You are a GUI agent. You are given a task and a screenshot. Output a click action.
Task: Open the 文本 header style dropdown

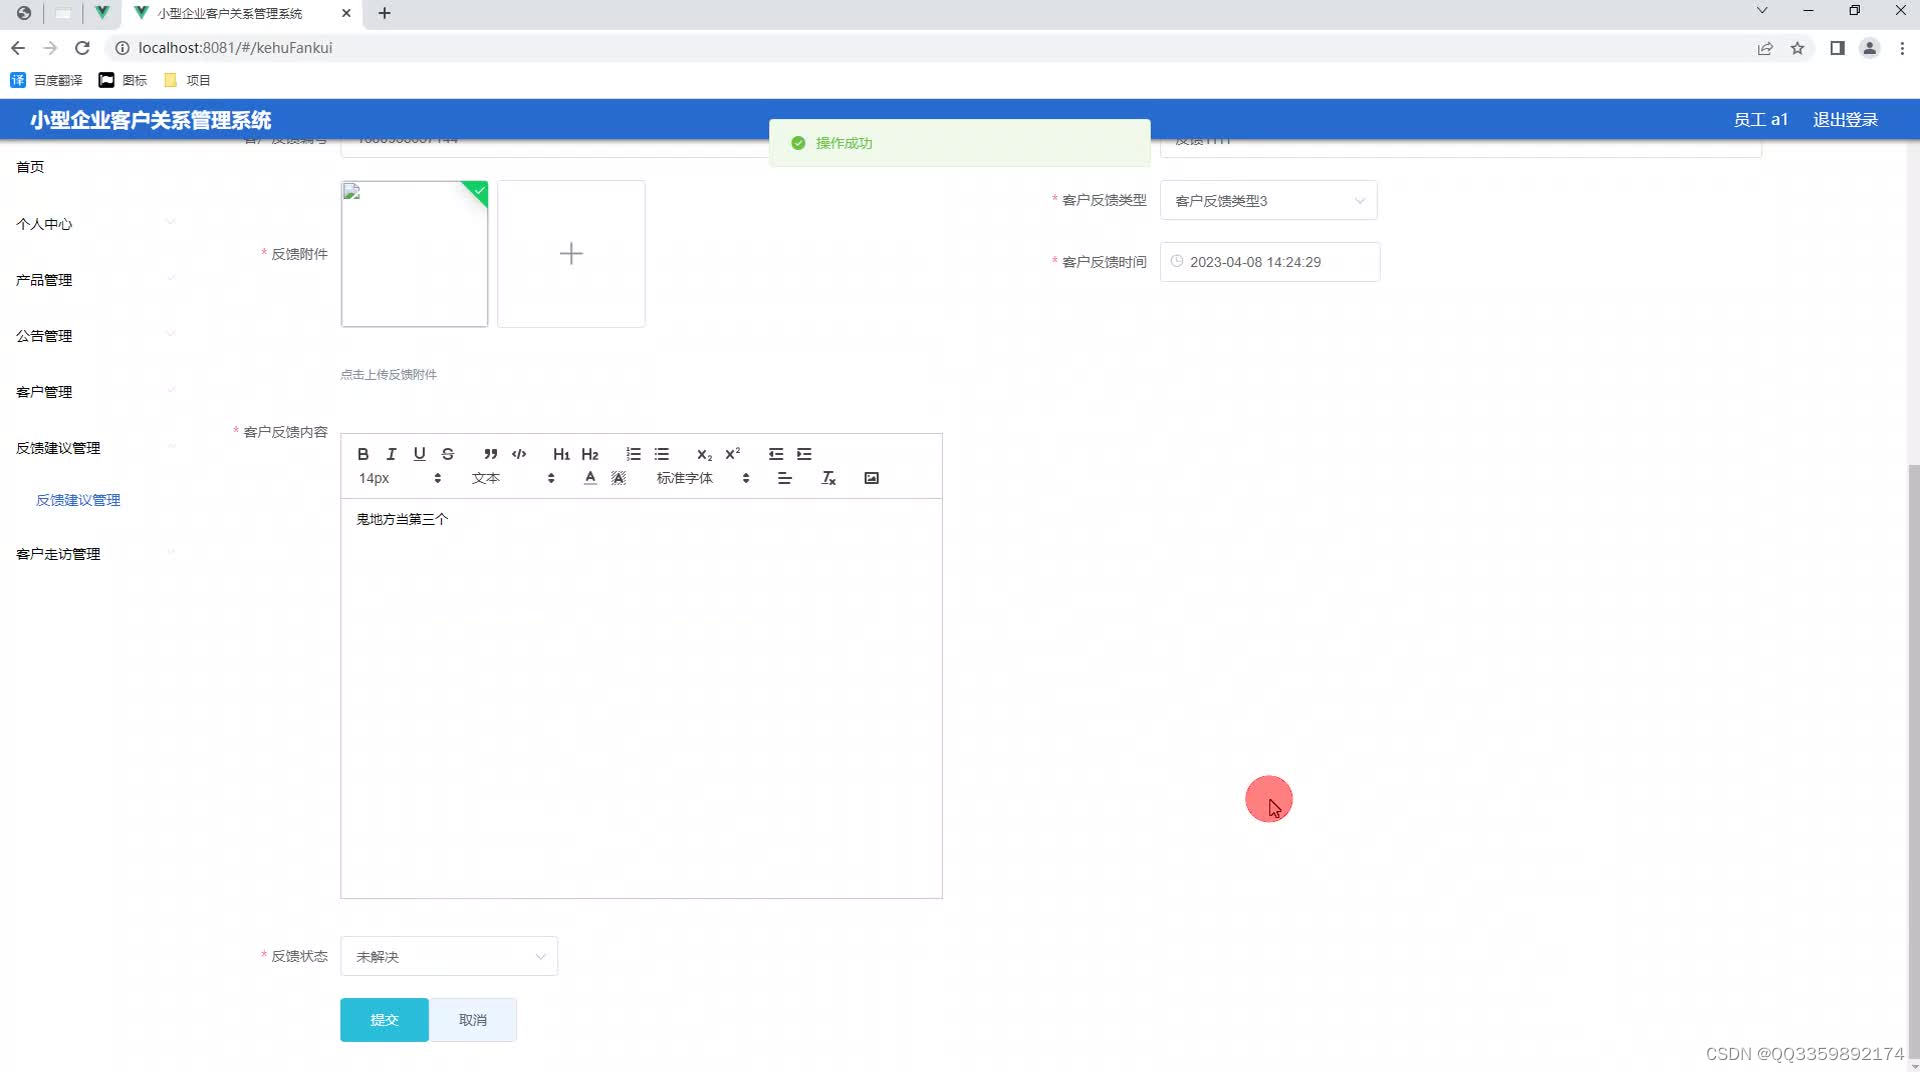513,478
